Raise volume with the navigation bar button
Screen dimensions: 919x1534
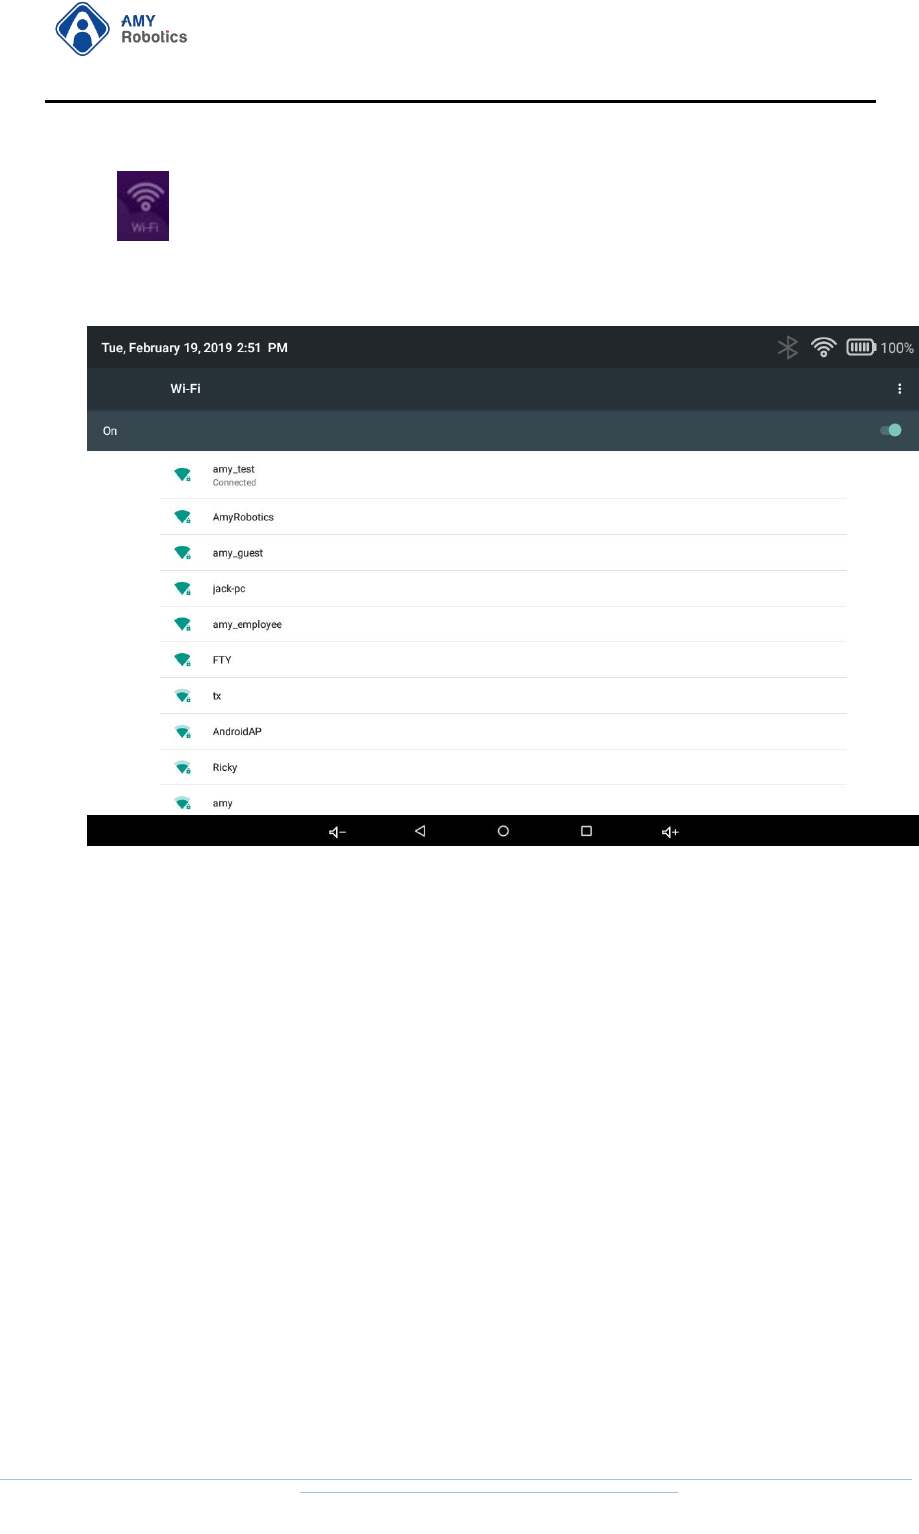(x=670, y=832)
